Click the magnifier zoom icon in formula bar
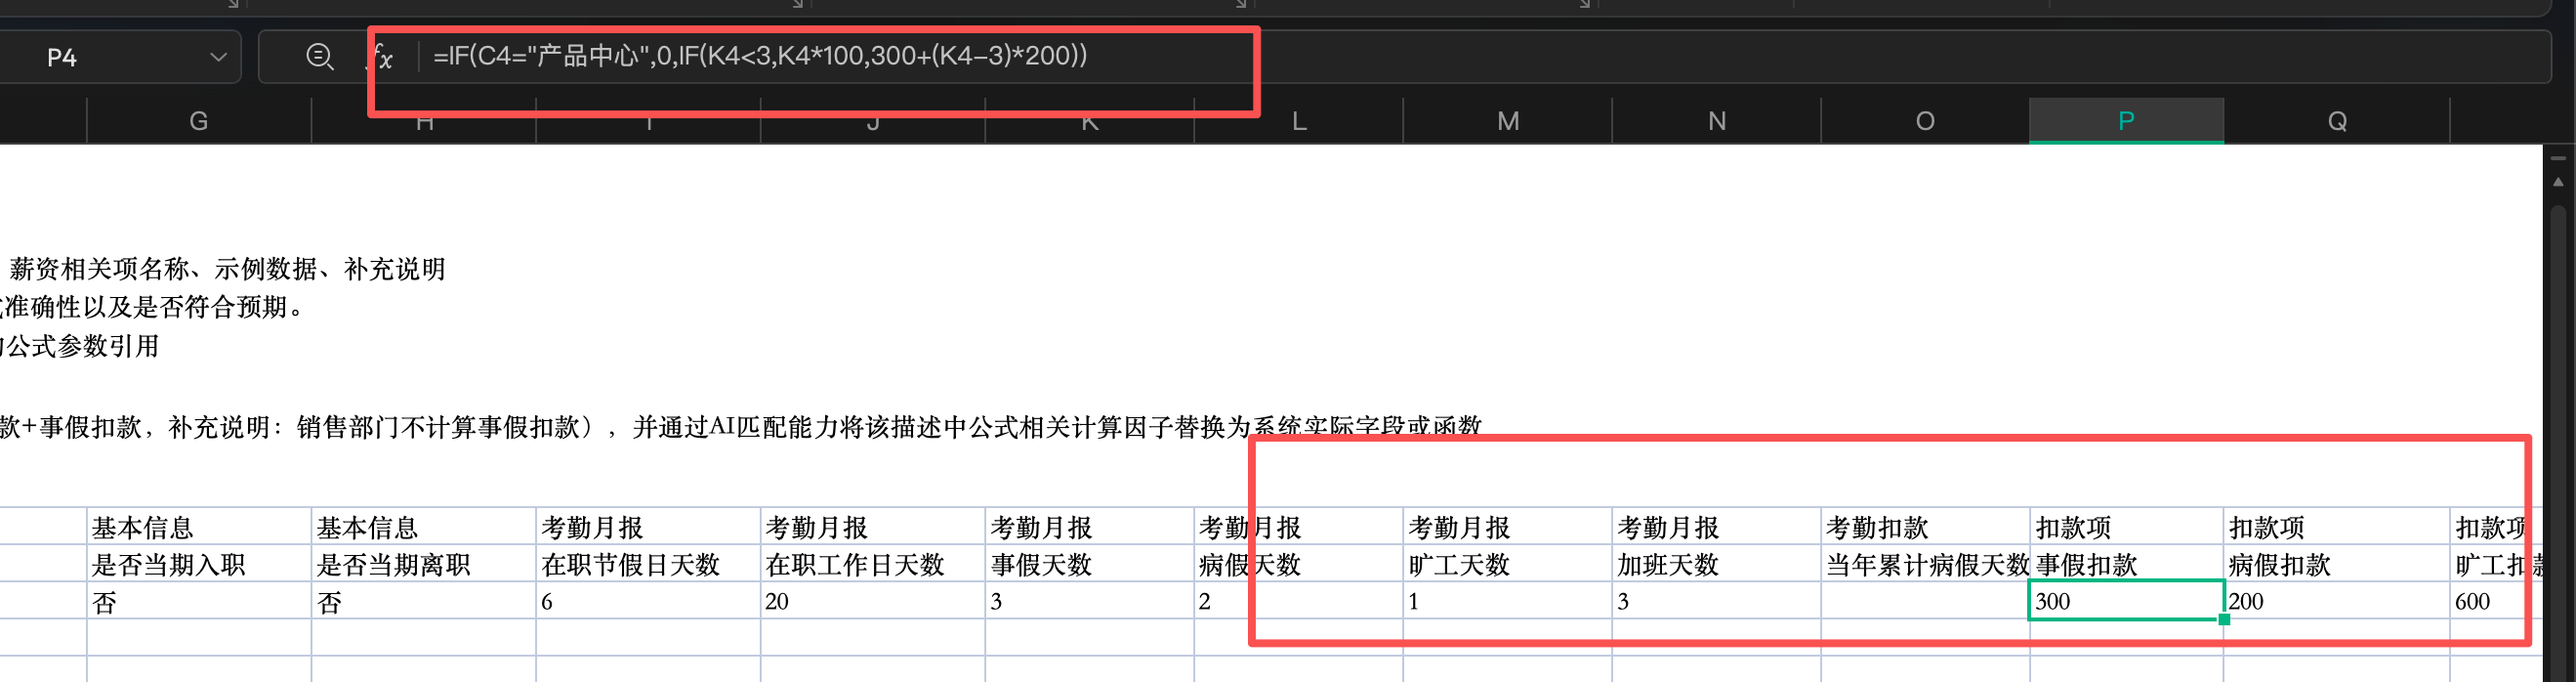This screenshot has height=682, width=2576. tap(319, 57)
